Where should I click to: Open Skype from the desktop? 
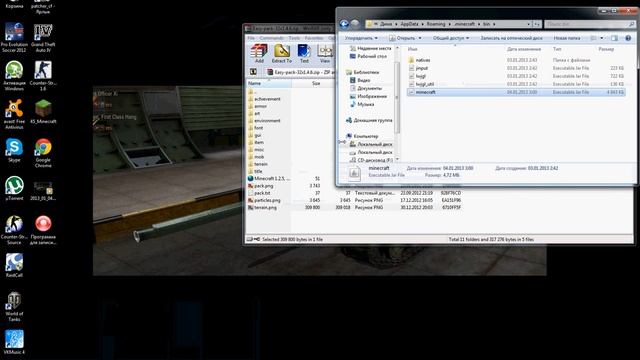[x=14, y=150]
